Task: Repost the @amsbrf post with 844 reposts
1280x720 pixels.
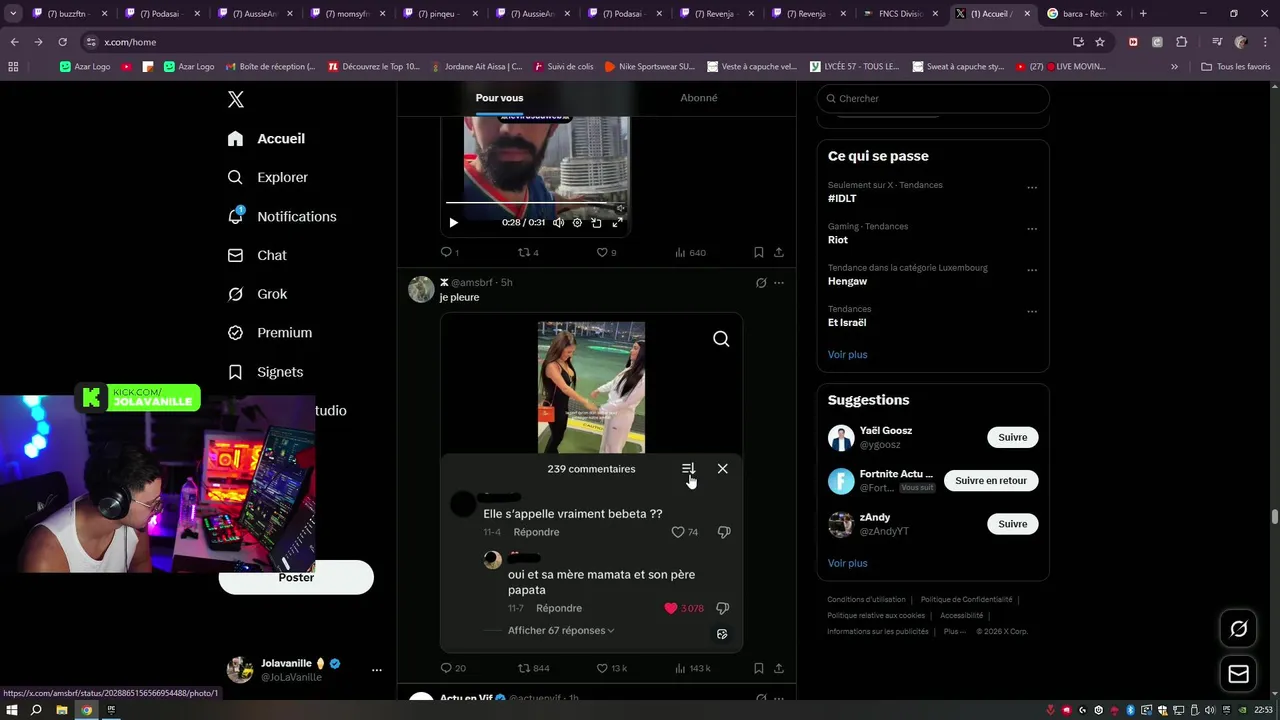Action: point(533,668)
